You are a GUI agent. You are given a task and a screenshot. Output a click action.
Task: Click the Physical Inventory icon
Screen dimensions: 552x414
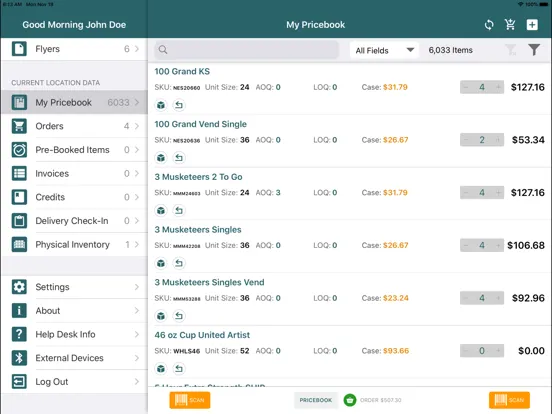pyautogui.click(x=19, y=244)
